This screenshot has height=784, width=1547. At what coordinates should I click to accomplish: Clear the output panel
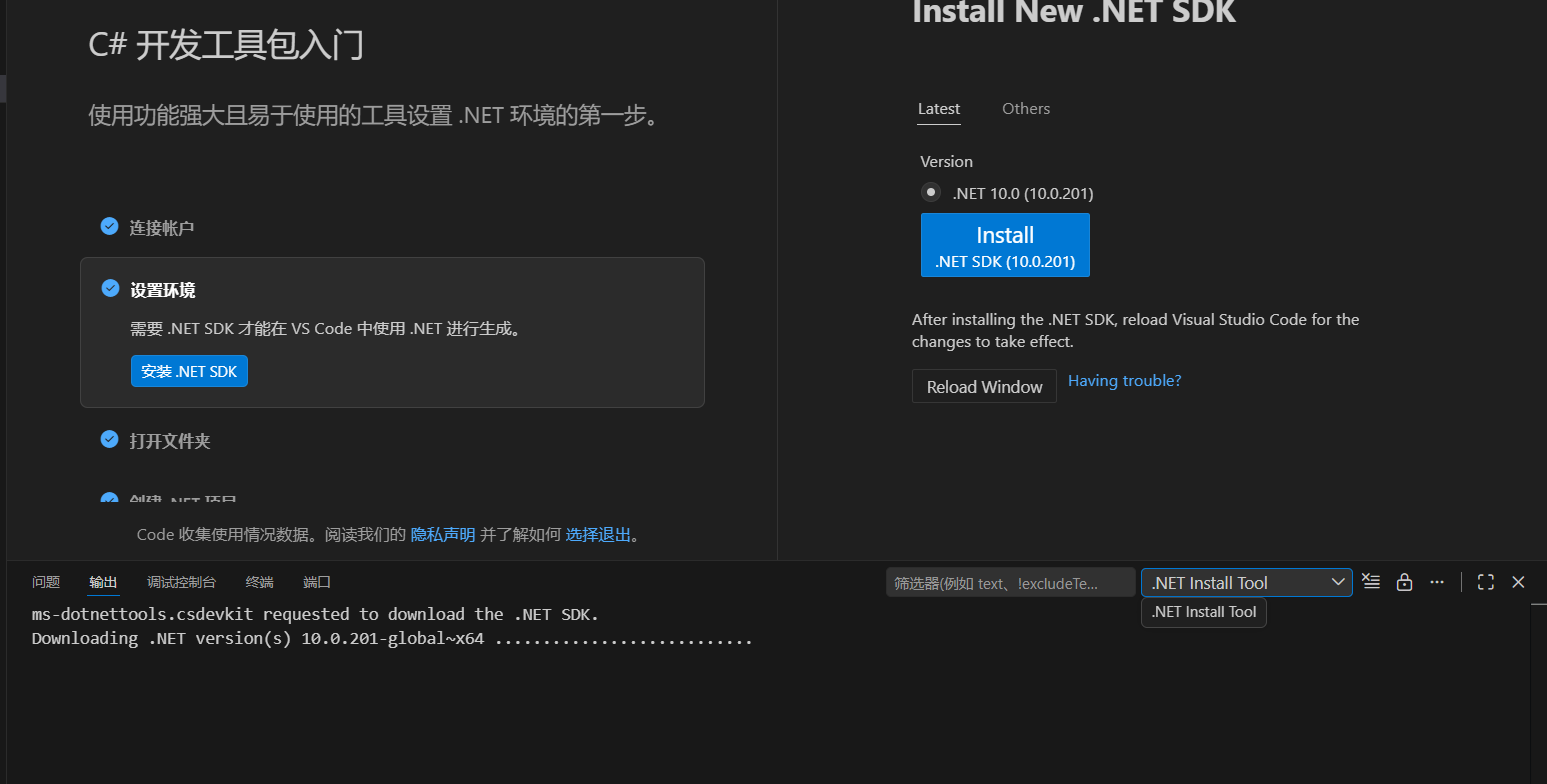pos(1372,582)
